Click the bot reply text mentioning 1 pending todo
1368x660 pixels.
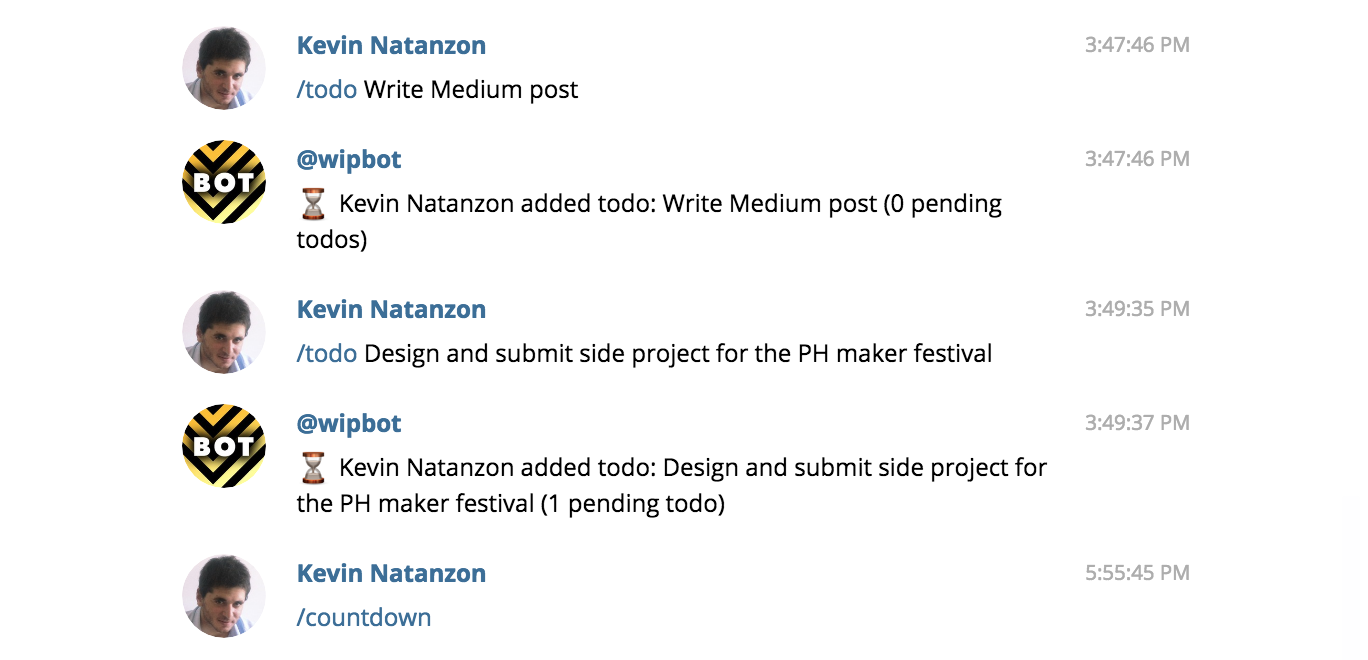[x=670, y=486]
